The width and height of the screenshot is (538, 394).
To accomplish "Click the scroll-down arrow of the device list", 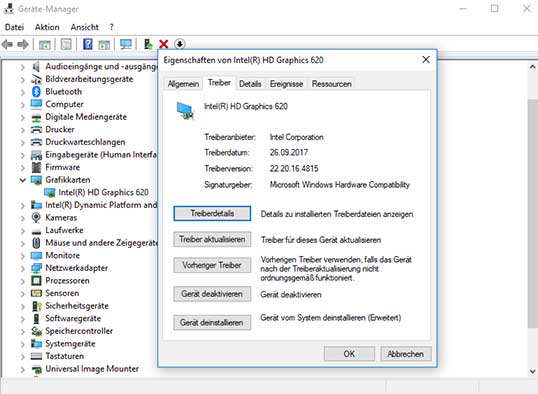I will [533, 371].
